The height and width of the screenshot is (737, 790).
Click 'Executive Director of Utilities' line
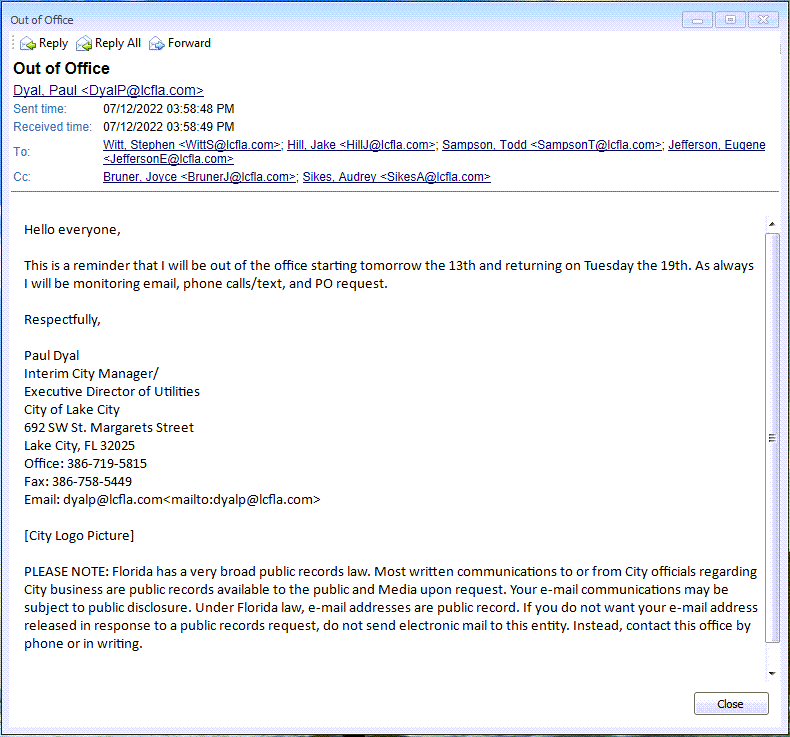(112, 391)
